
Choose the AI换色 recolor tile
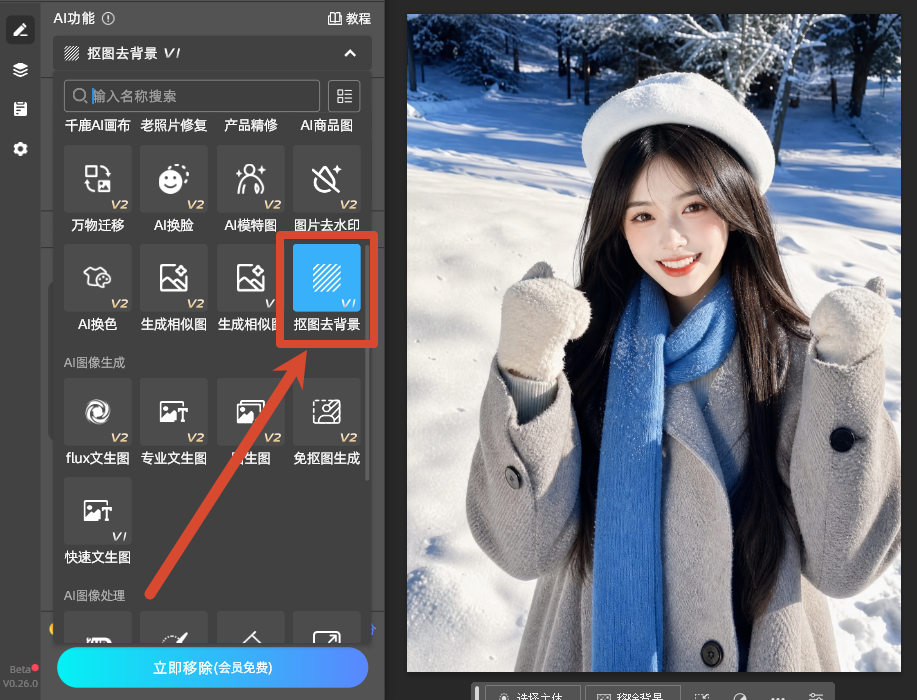(98, 278)
